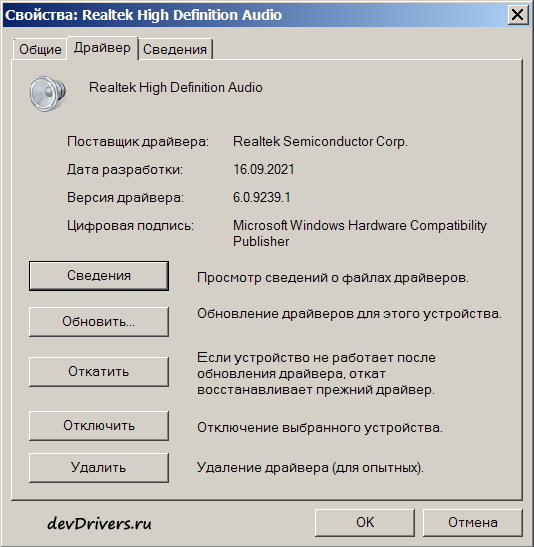Click the rollback explanation text beside Откатить
534x547 pixels.
[316, 374]
